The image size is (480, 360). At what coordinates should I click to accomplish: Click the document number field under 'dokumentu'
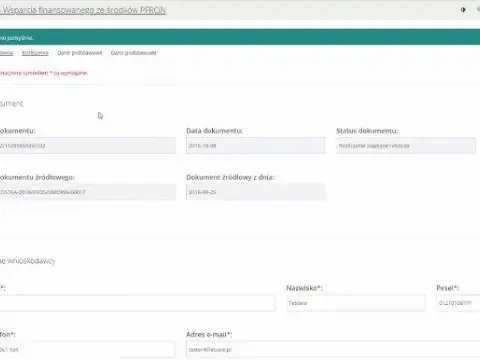pyautogui.click(x=87, y=146)
